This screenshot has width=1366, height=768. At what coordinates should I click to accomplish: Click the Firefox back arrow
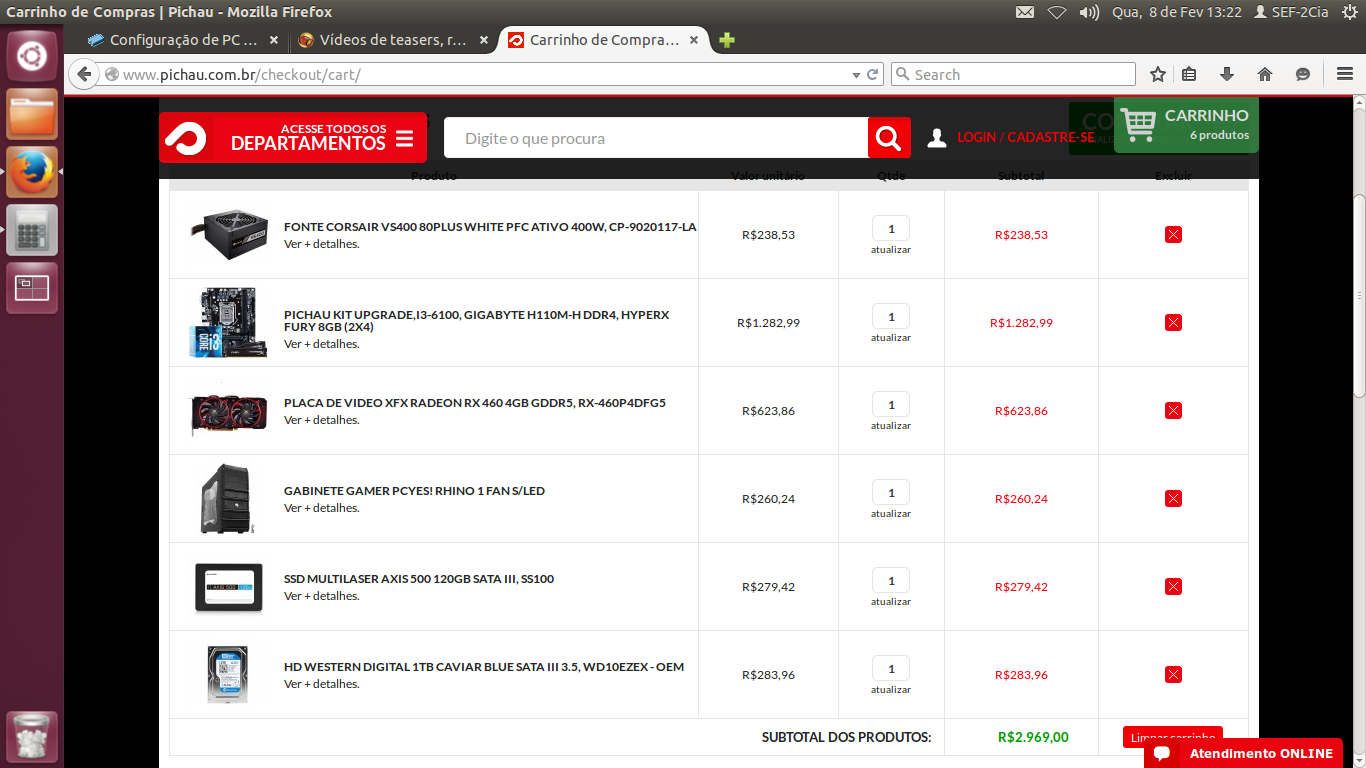pyautogui.click(x=84, y=74)
